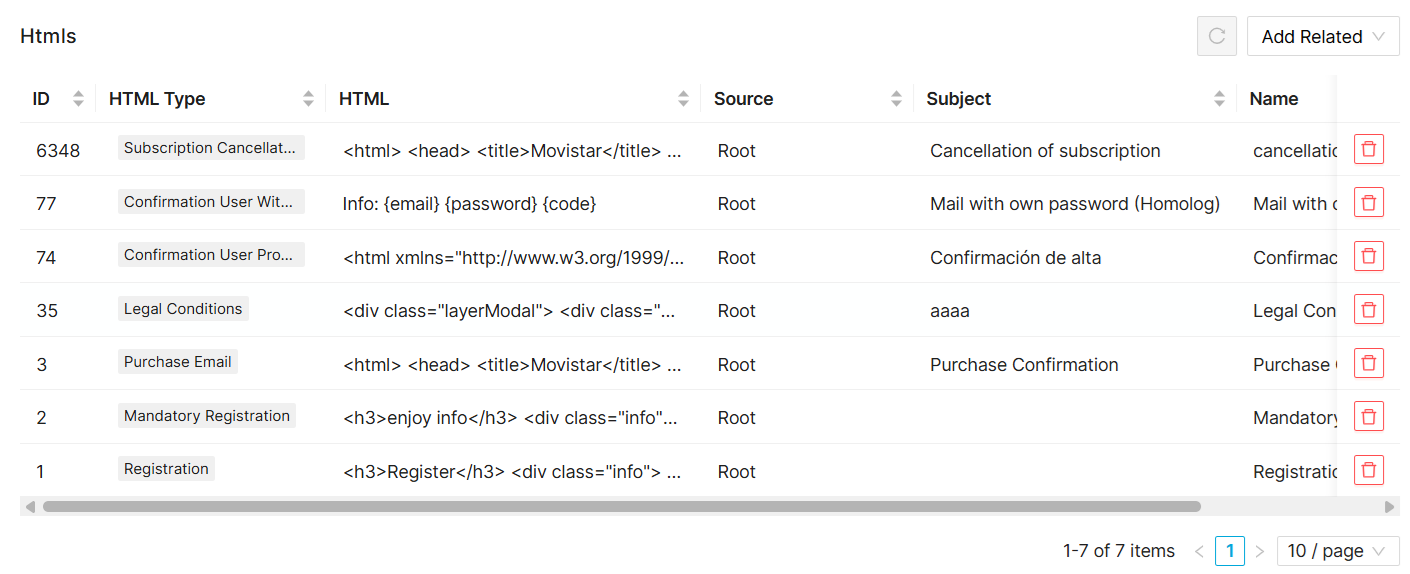Open the Add Related dropdown

click(1322, 36)
